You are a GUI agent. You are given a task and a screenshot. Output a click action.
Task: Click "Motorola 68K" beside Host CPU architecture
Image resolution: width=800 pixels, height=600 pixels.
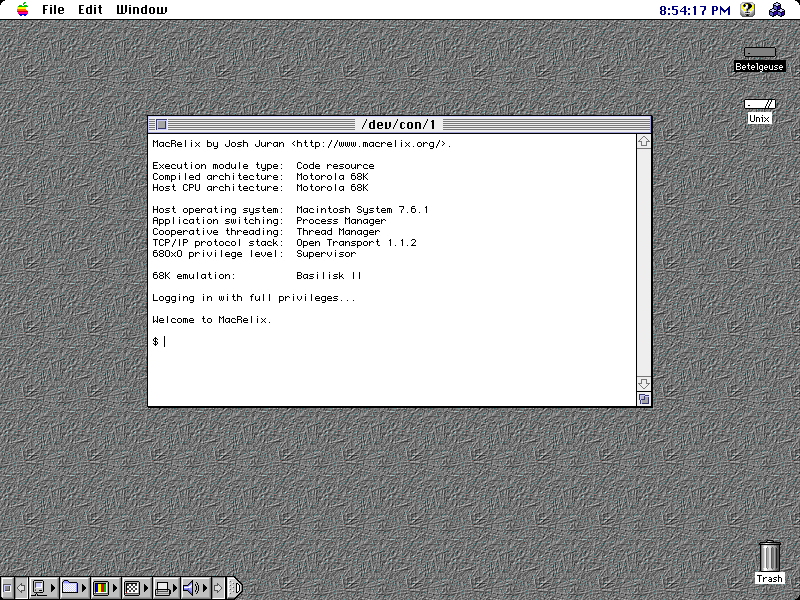332,188
